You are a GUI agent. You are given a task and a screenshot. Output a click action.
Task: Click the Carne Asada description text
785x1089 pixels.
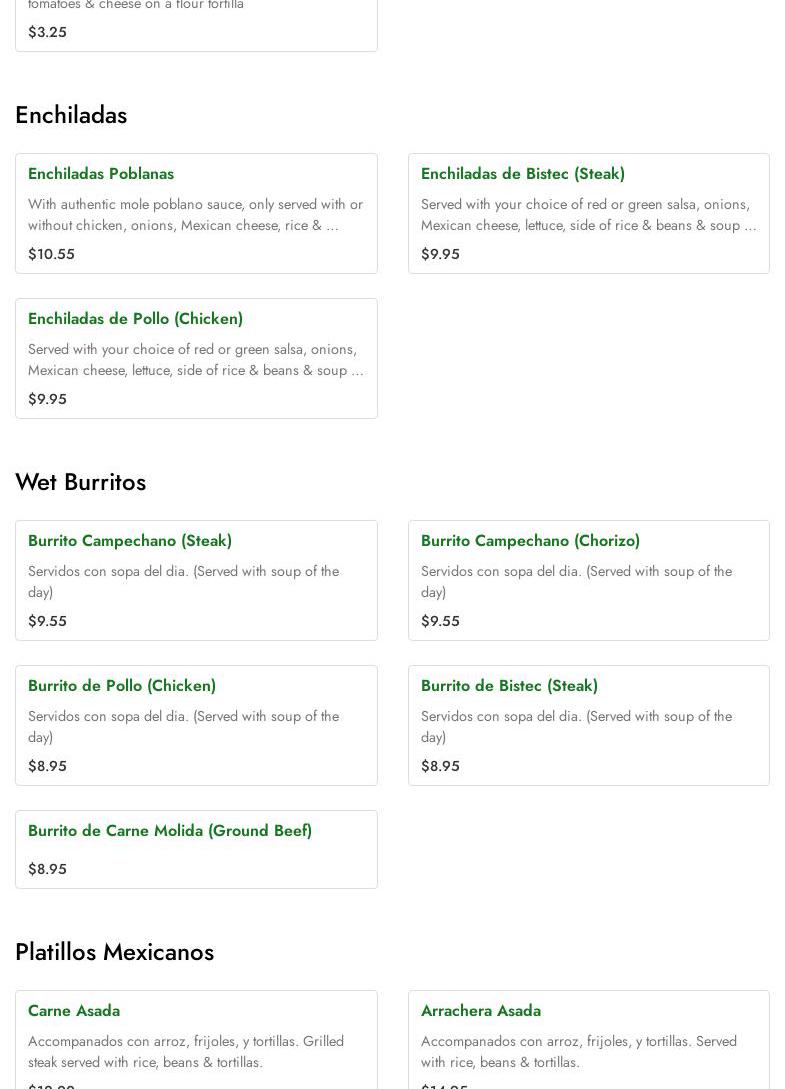(186, 1052)
